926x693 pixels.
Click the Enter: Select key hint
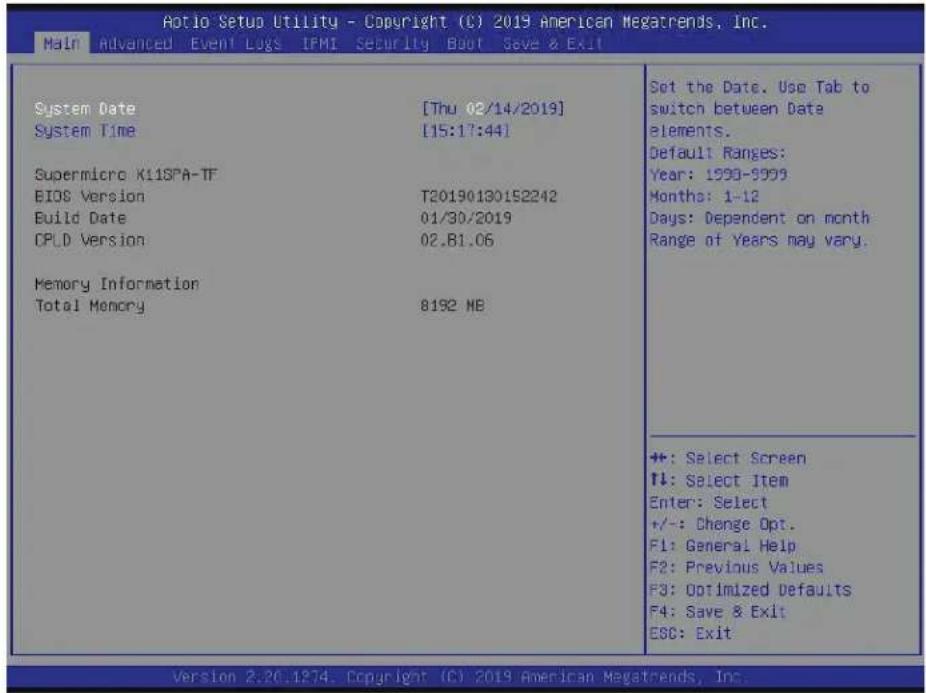click(708, 503)
